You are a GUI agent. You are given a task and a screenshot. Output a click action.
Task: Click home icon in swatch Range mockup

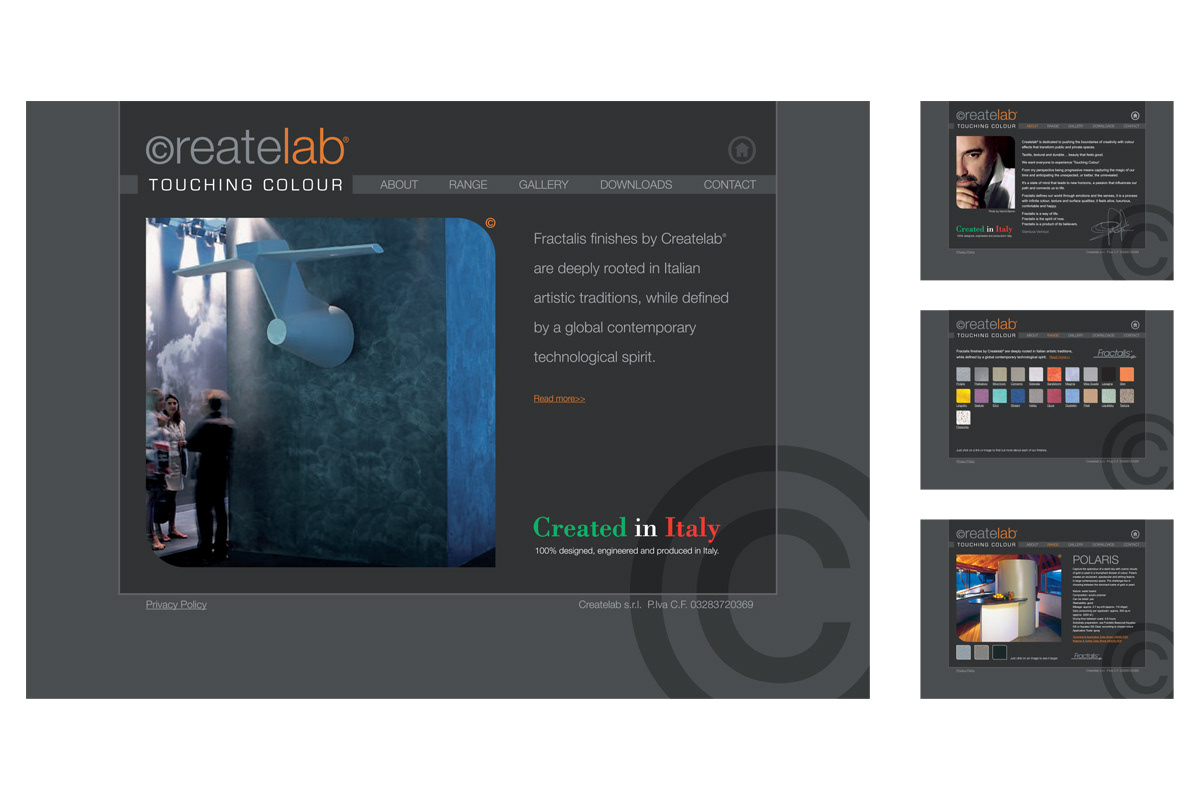(1135, 325)
